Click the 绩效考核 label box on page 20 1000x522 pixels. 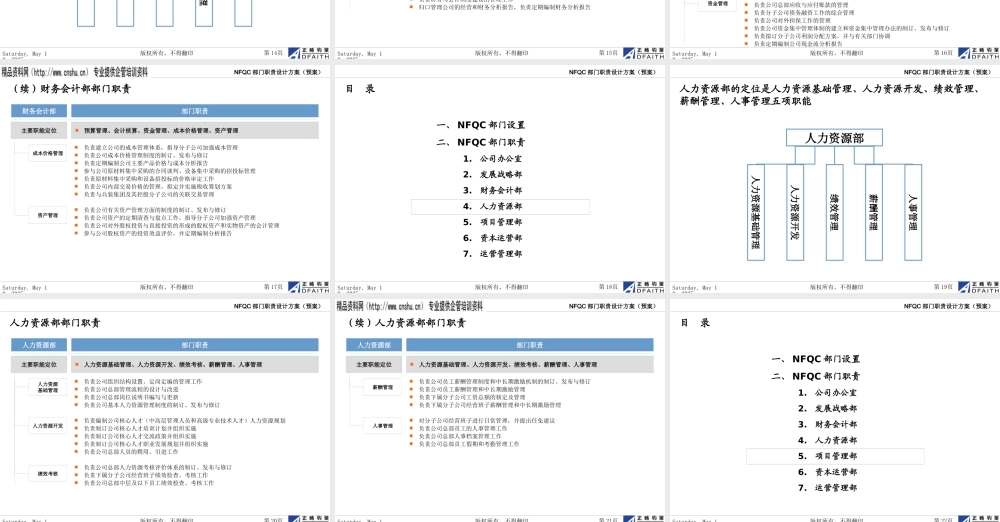(48, 474)
